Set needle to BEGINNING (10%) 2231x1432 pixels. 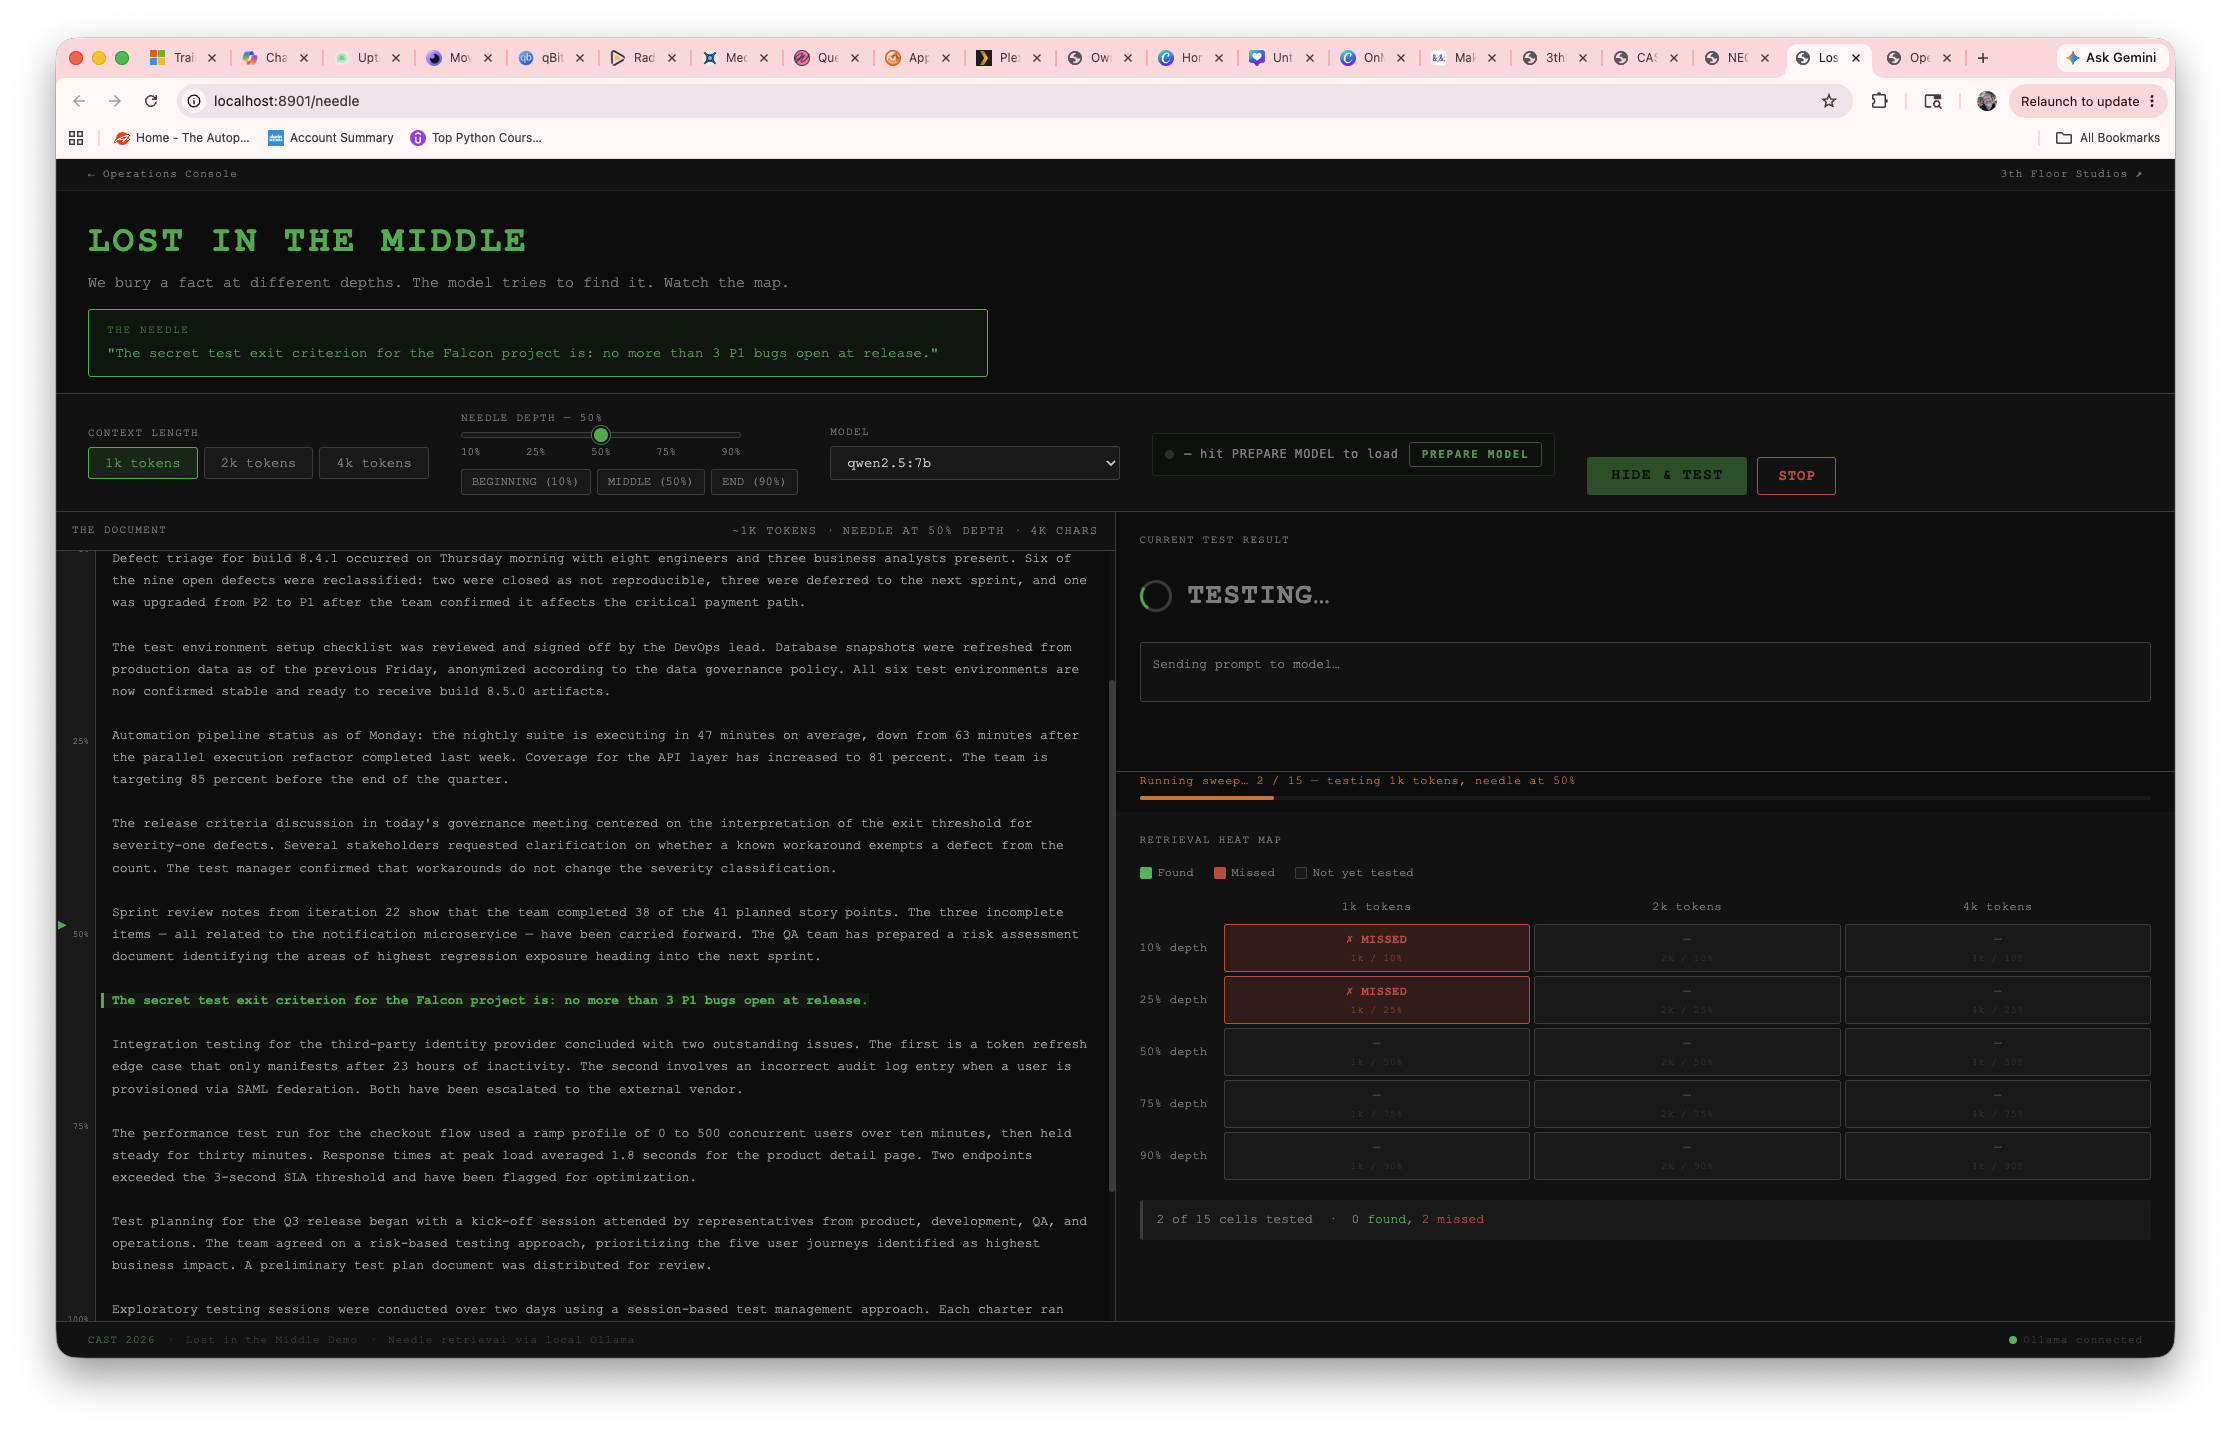click(x=525, y=482)
